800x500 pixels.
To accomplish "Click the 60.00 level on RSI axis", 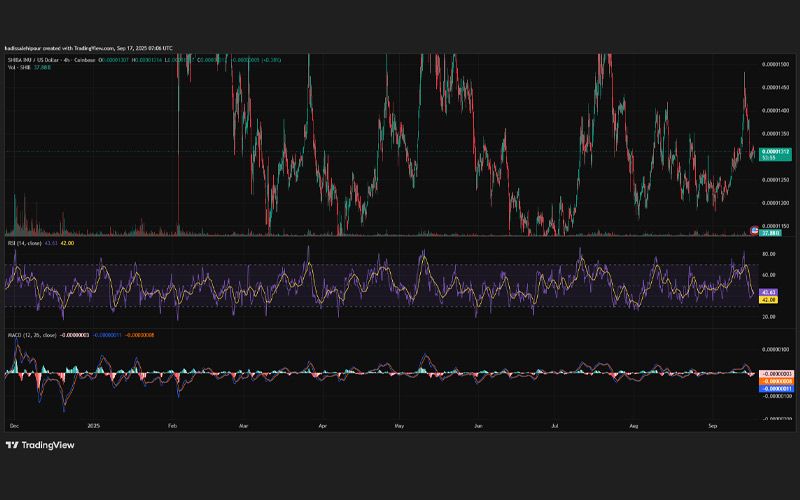I will 769,275.
